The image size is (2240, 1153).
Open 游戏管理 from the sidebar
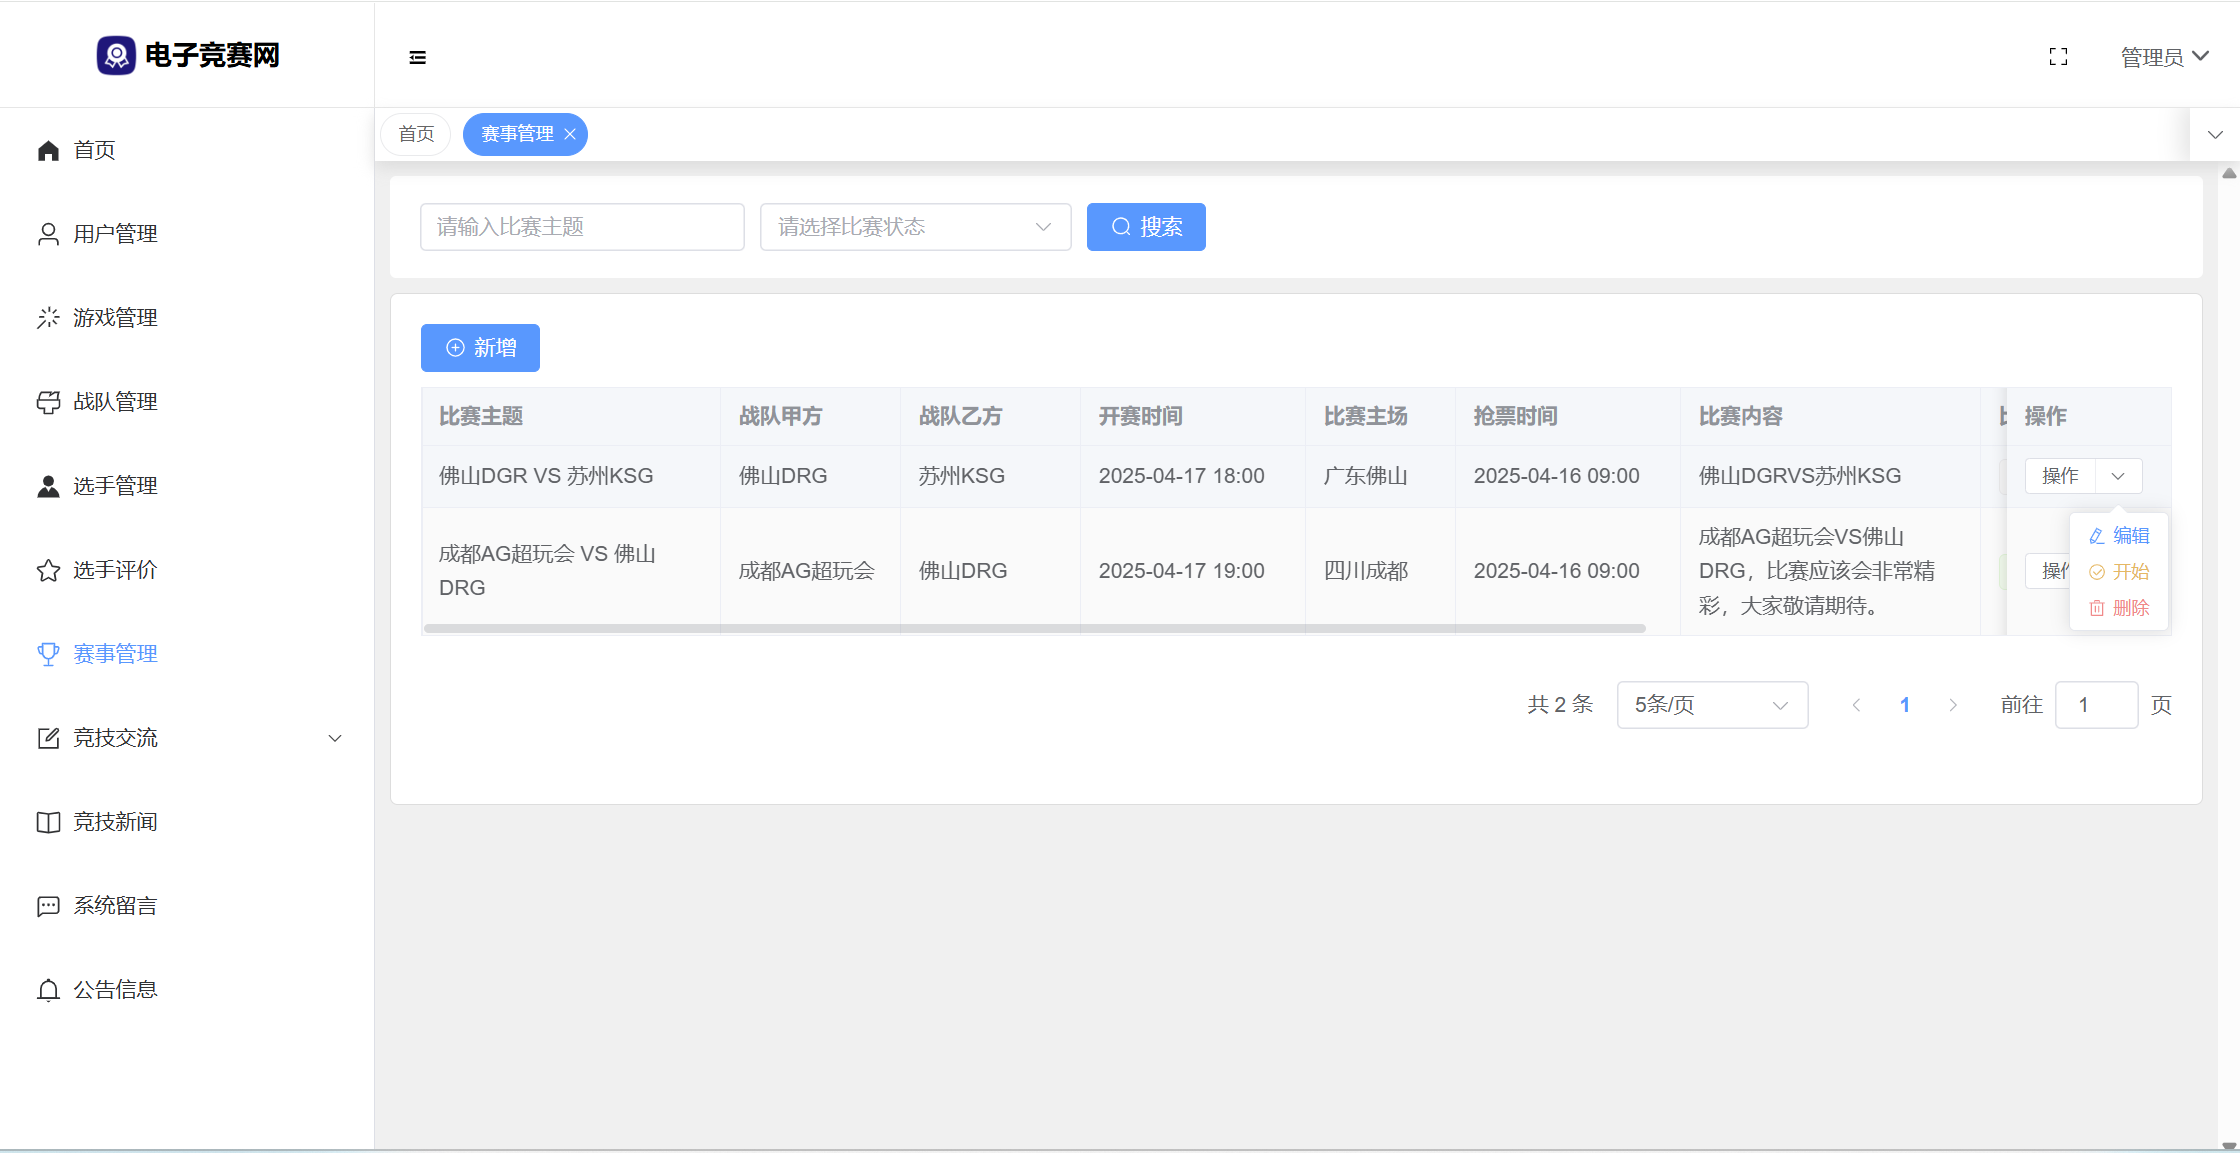[x=115, y=318]
